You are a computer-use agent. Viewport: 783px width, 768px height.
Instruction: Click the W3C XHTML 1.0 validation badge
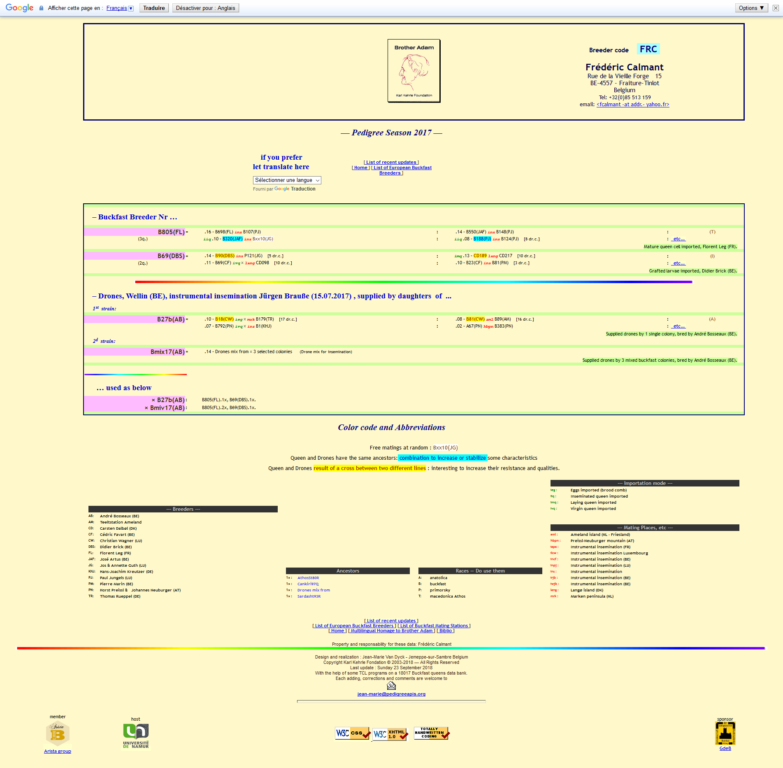391,734
